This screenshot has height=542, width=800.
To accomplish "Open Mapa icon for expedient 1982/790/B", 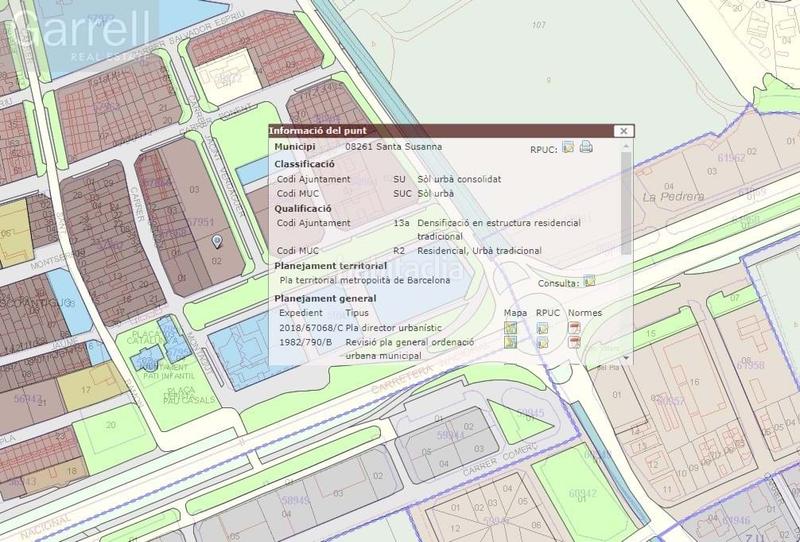I will pyautogui.click(x=511, y=342).
